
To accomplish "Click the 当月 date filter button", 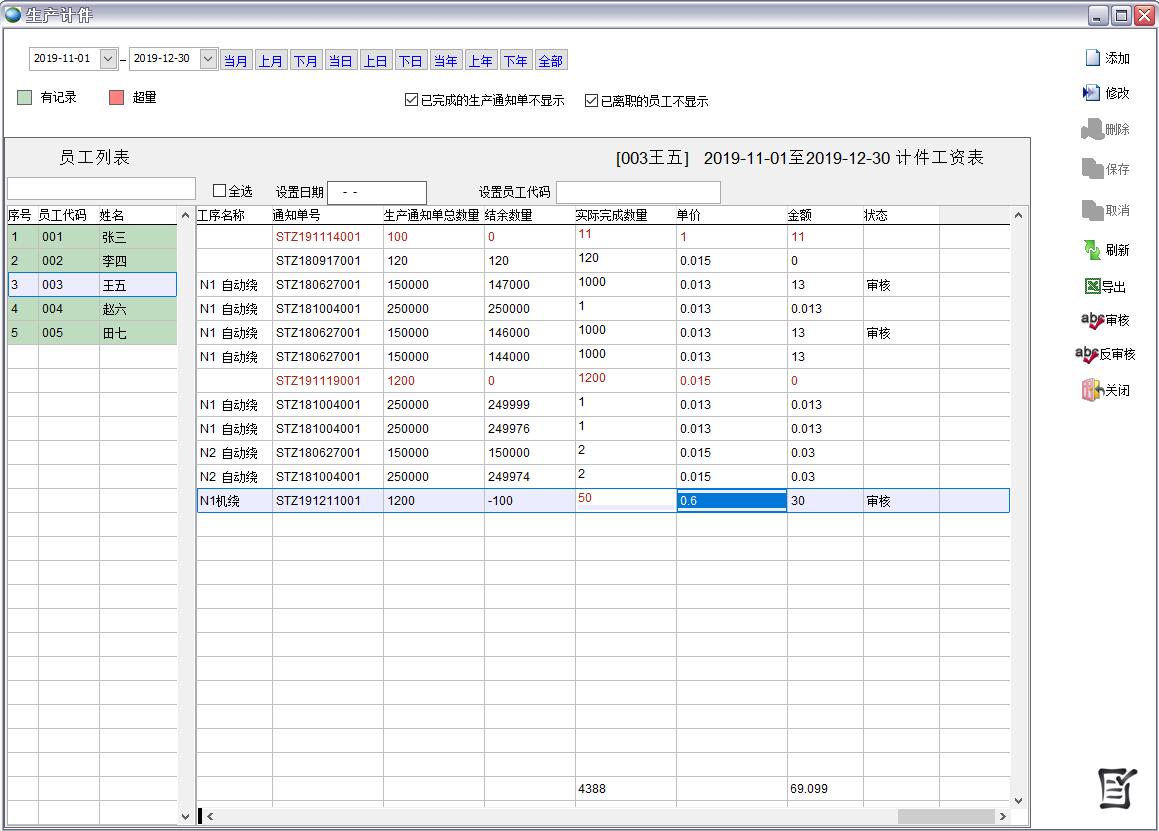I will 236,61.
